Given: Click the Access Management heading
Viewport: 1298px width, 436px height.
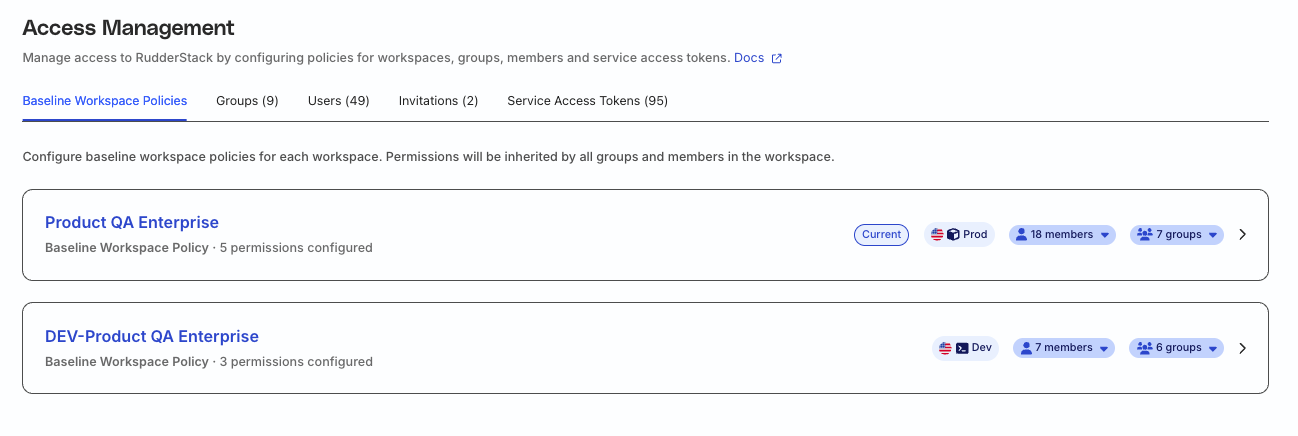Looking at the screenshot, I should click(x=128, y=28).
